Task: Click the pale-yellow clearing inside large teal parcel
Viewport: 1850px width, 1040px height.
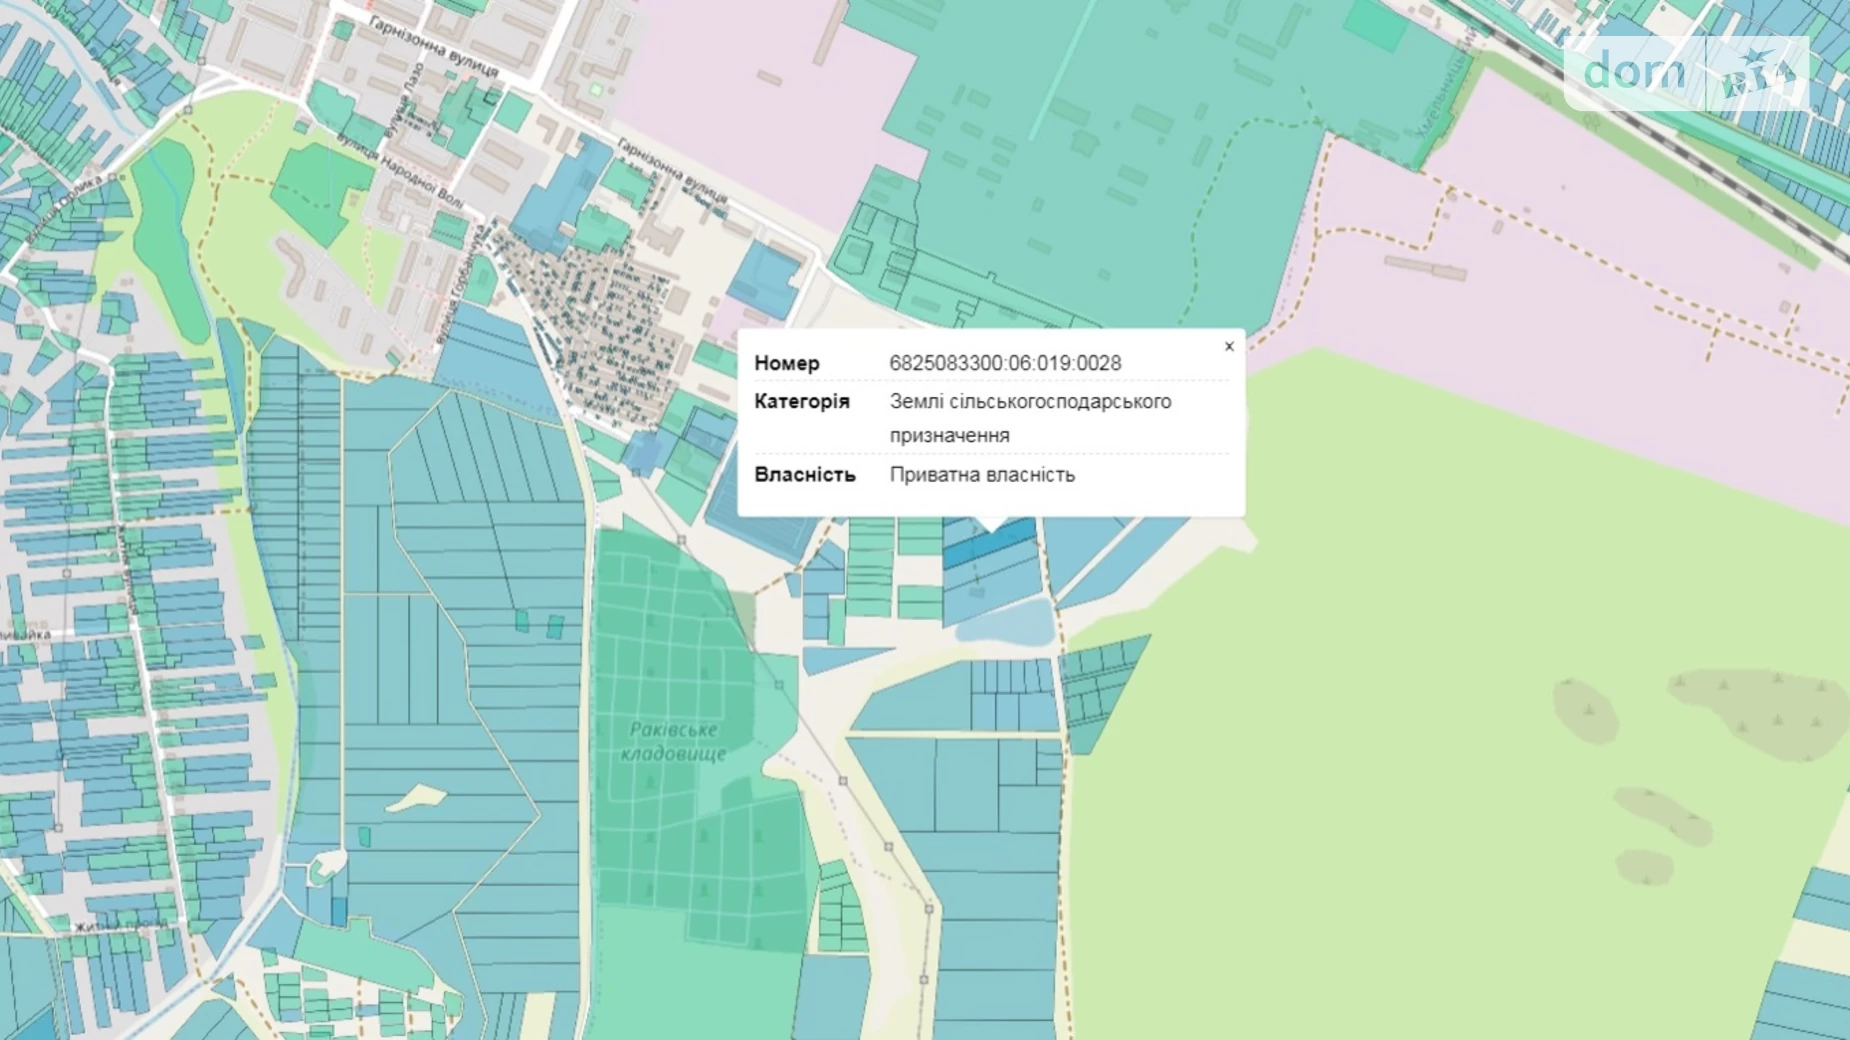Action: [416, 797]
